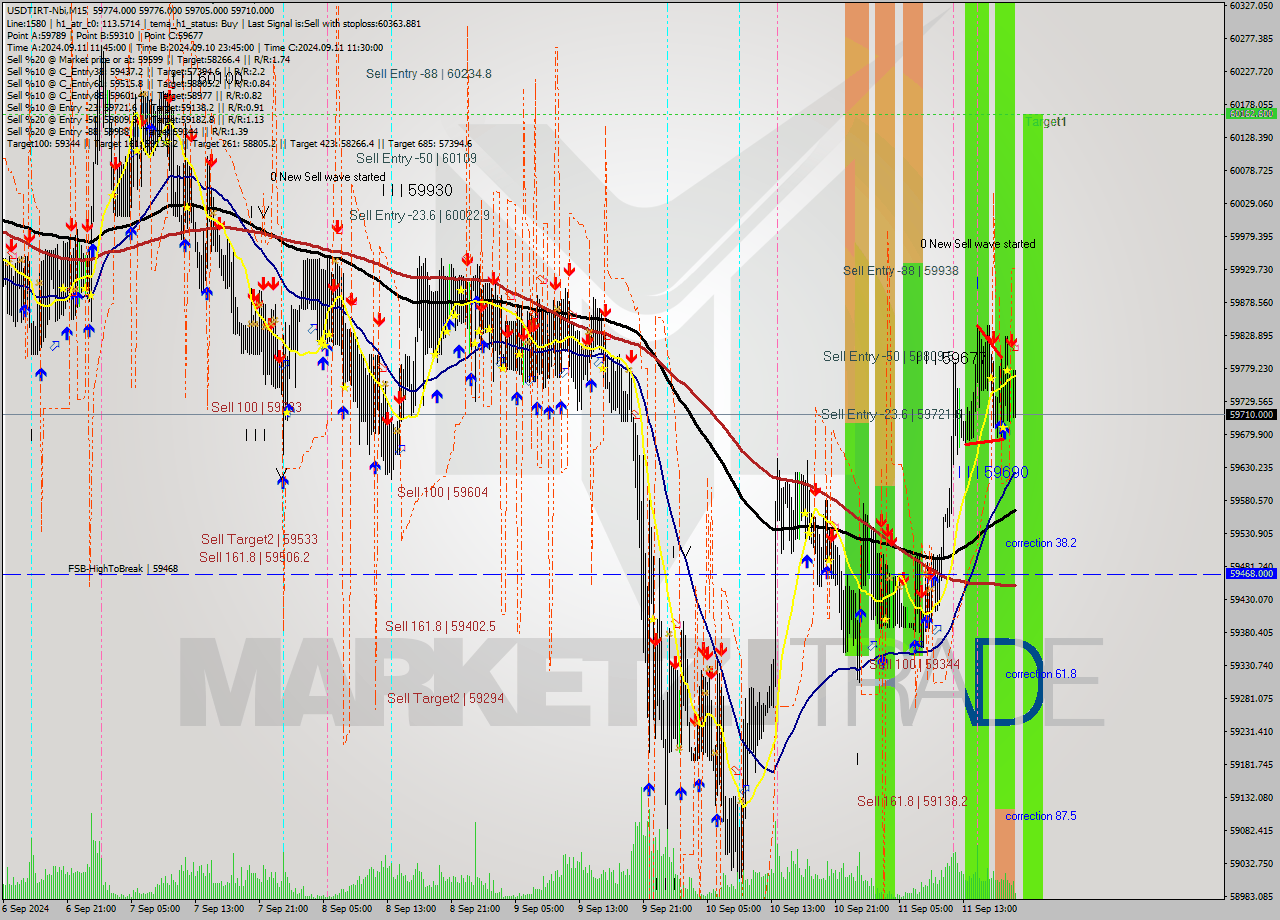Screen dimensions: 1280x920
Task: Click the '10 Sep 05:00' time label
Action: point(733,908)
